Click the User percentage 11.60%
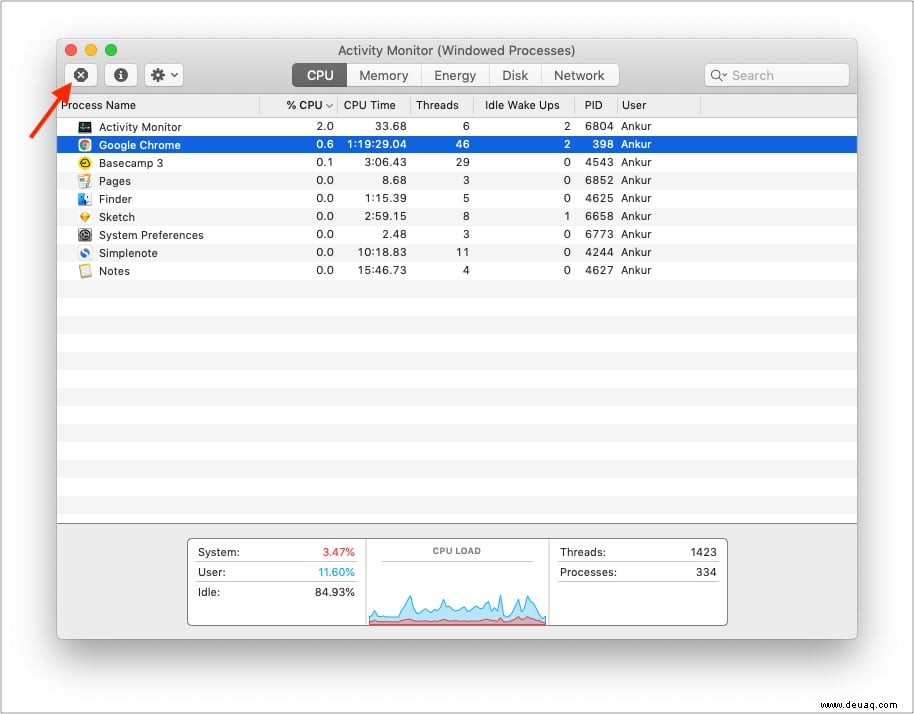Screen dimensions: 914x714 [336, 572]
